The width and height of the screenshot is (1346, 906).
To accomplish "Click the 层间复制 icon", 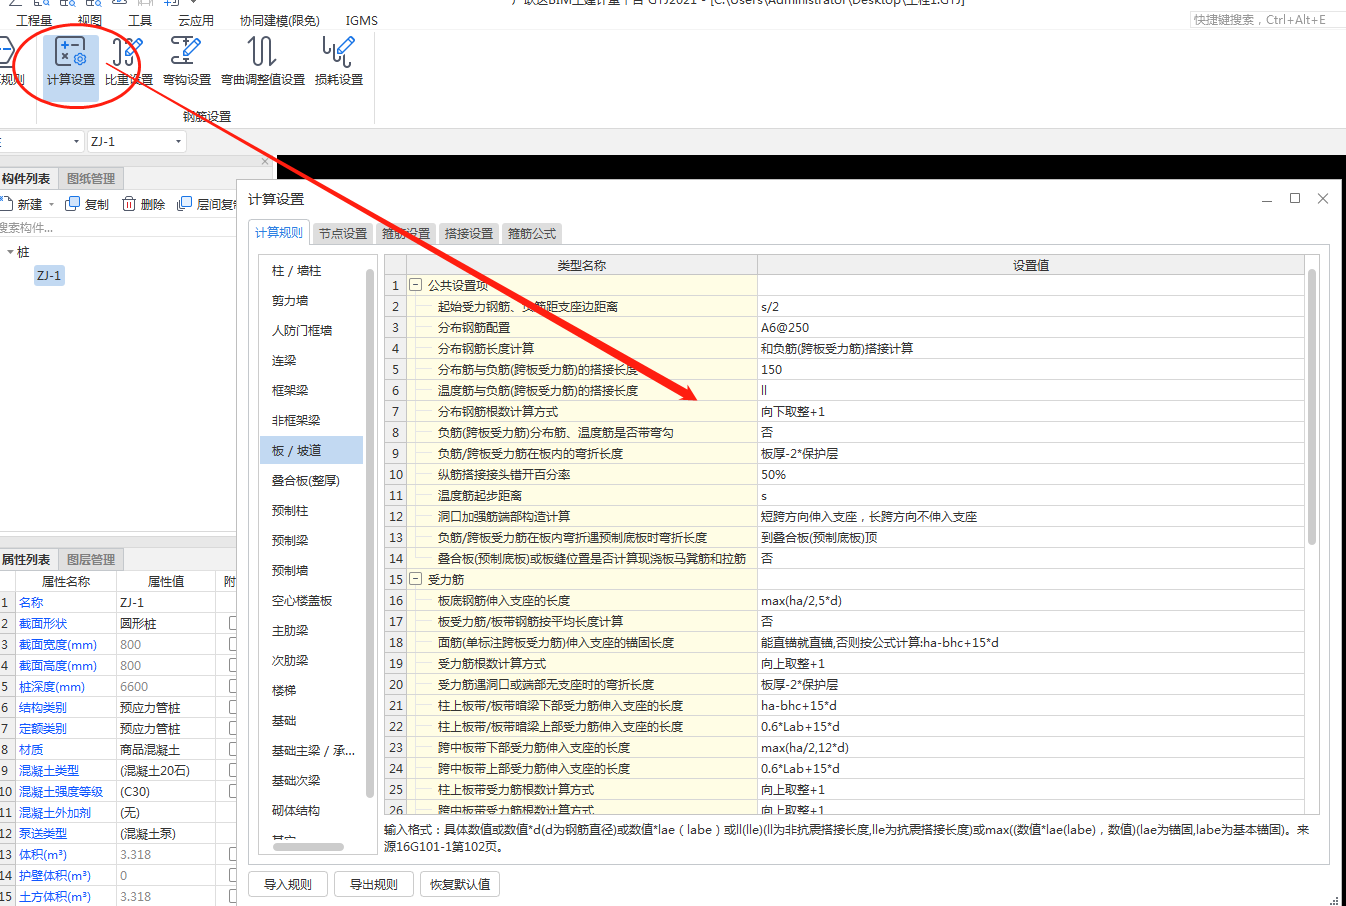I will point(184,204).
